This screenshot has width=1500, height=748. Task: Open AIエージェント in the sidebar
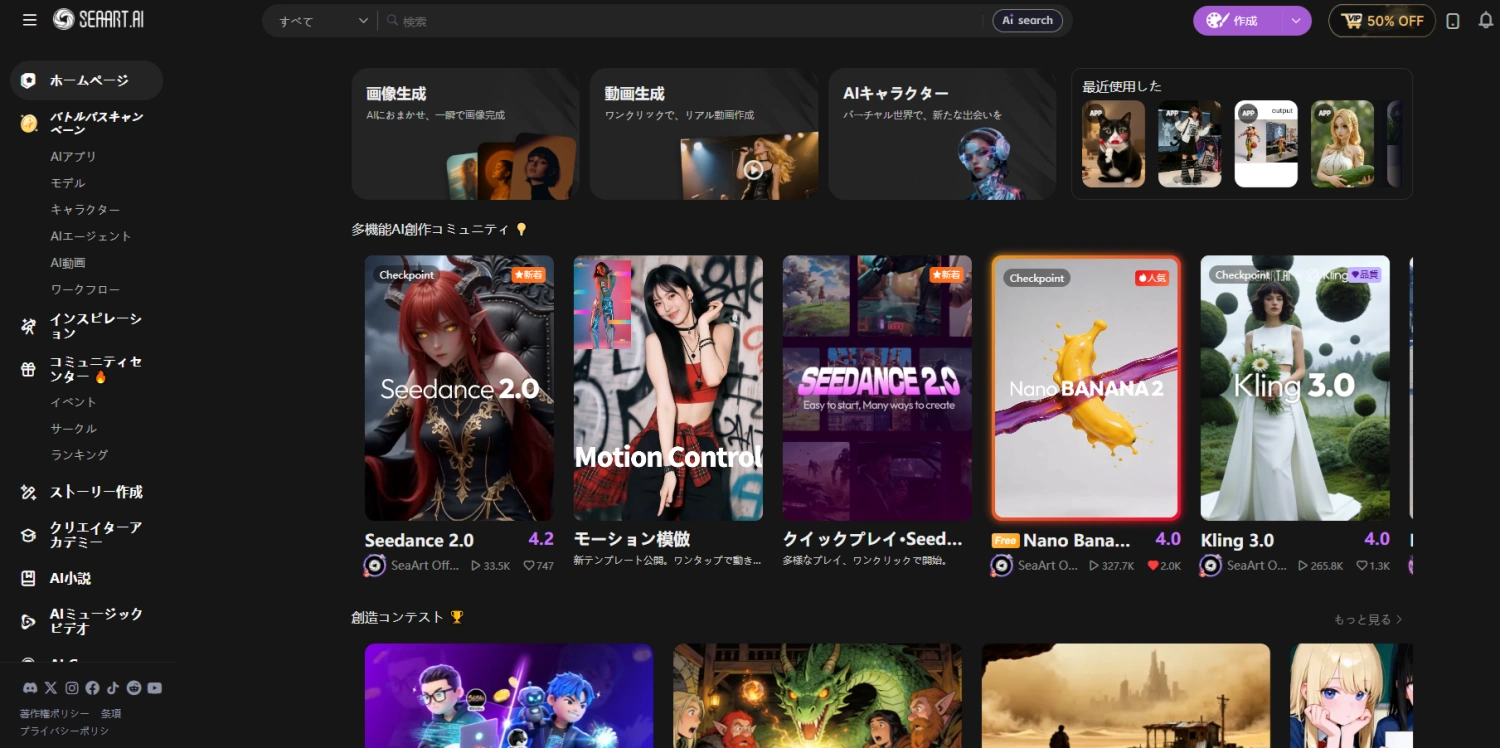[91, 236]
